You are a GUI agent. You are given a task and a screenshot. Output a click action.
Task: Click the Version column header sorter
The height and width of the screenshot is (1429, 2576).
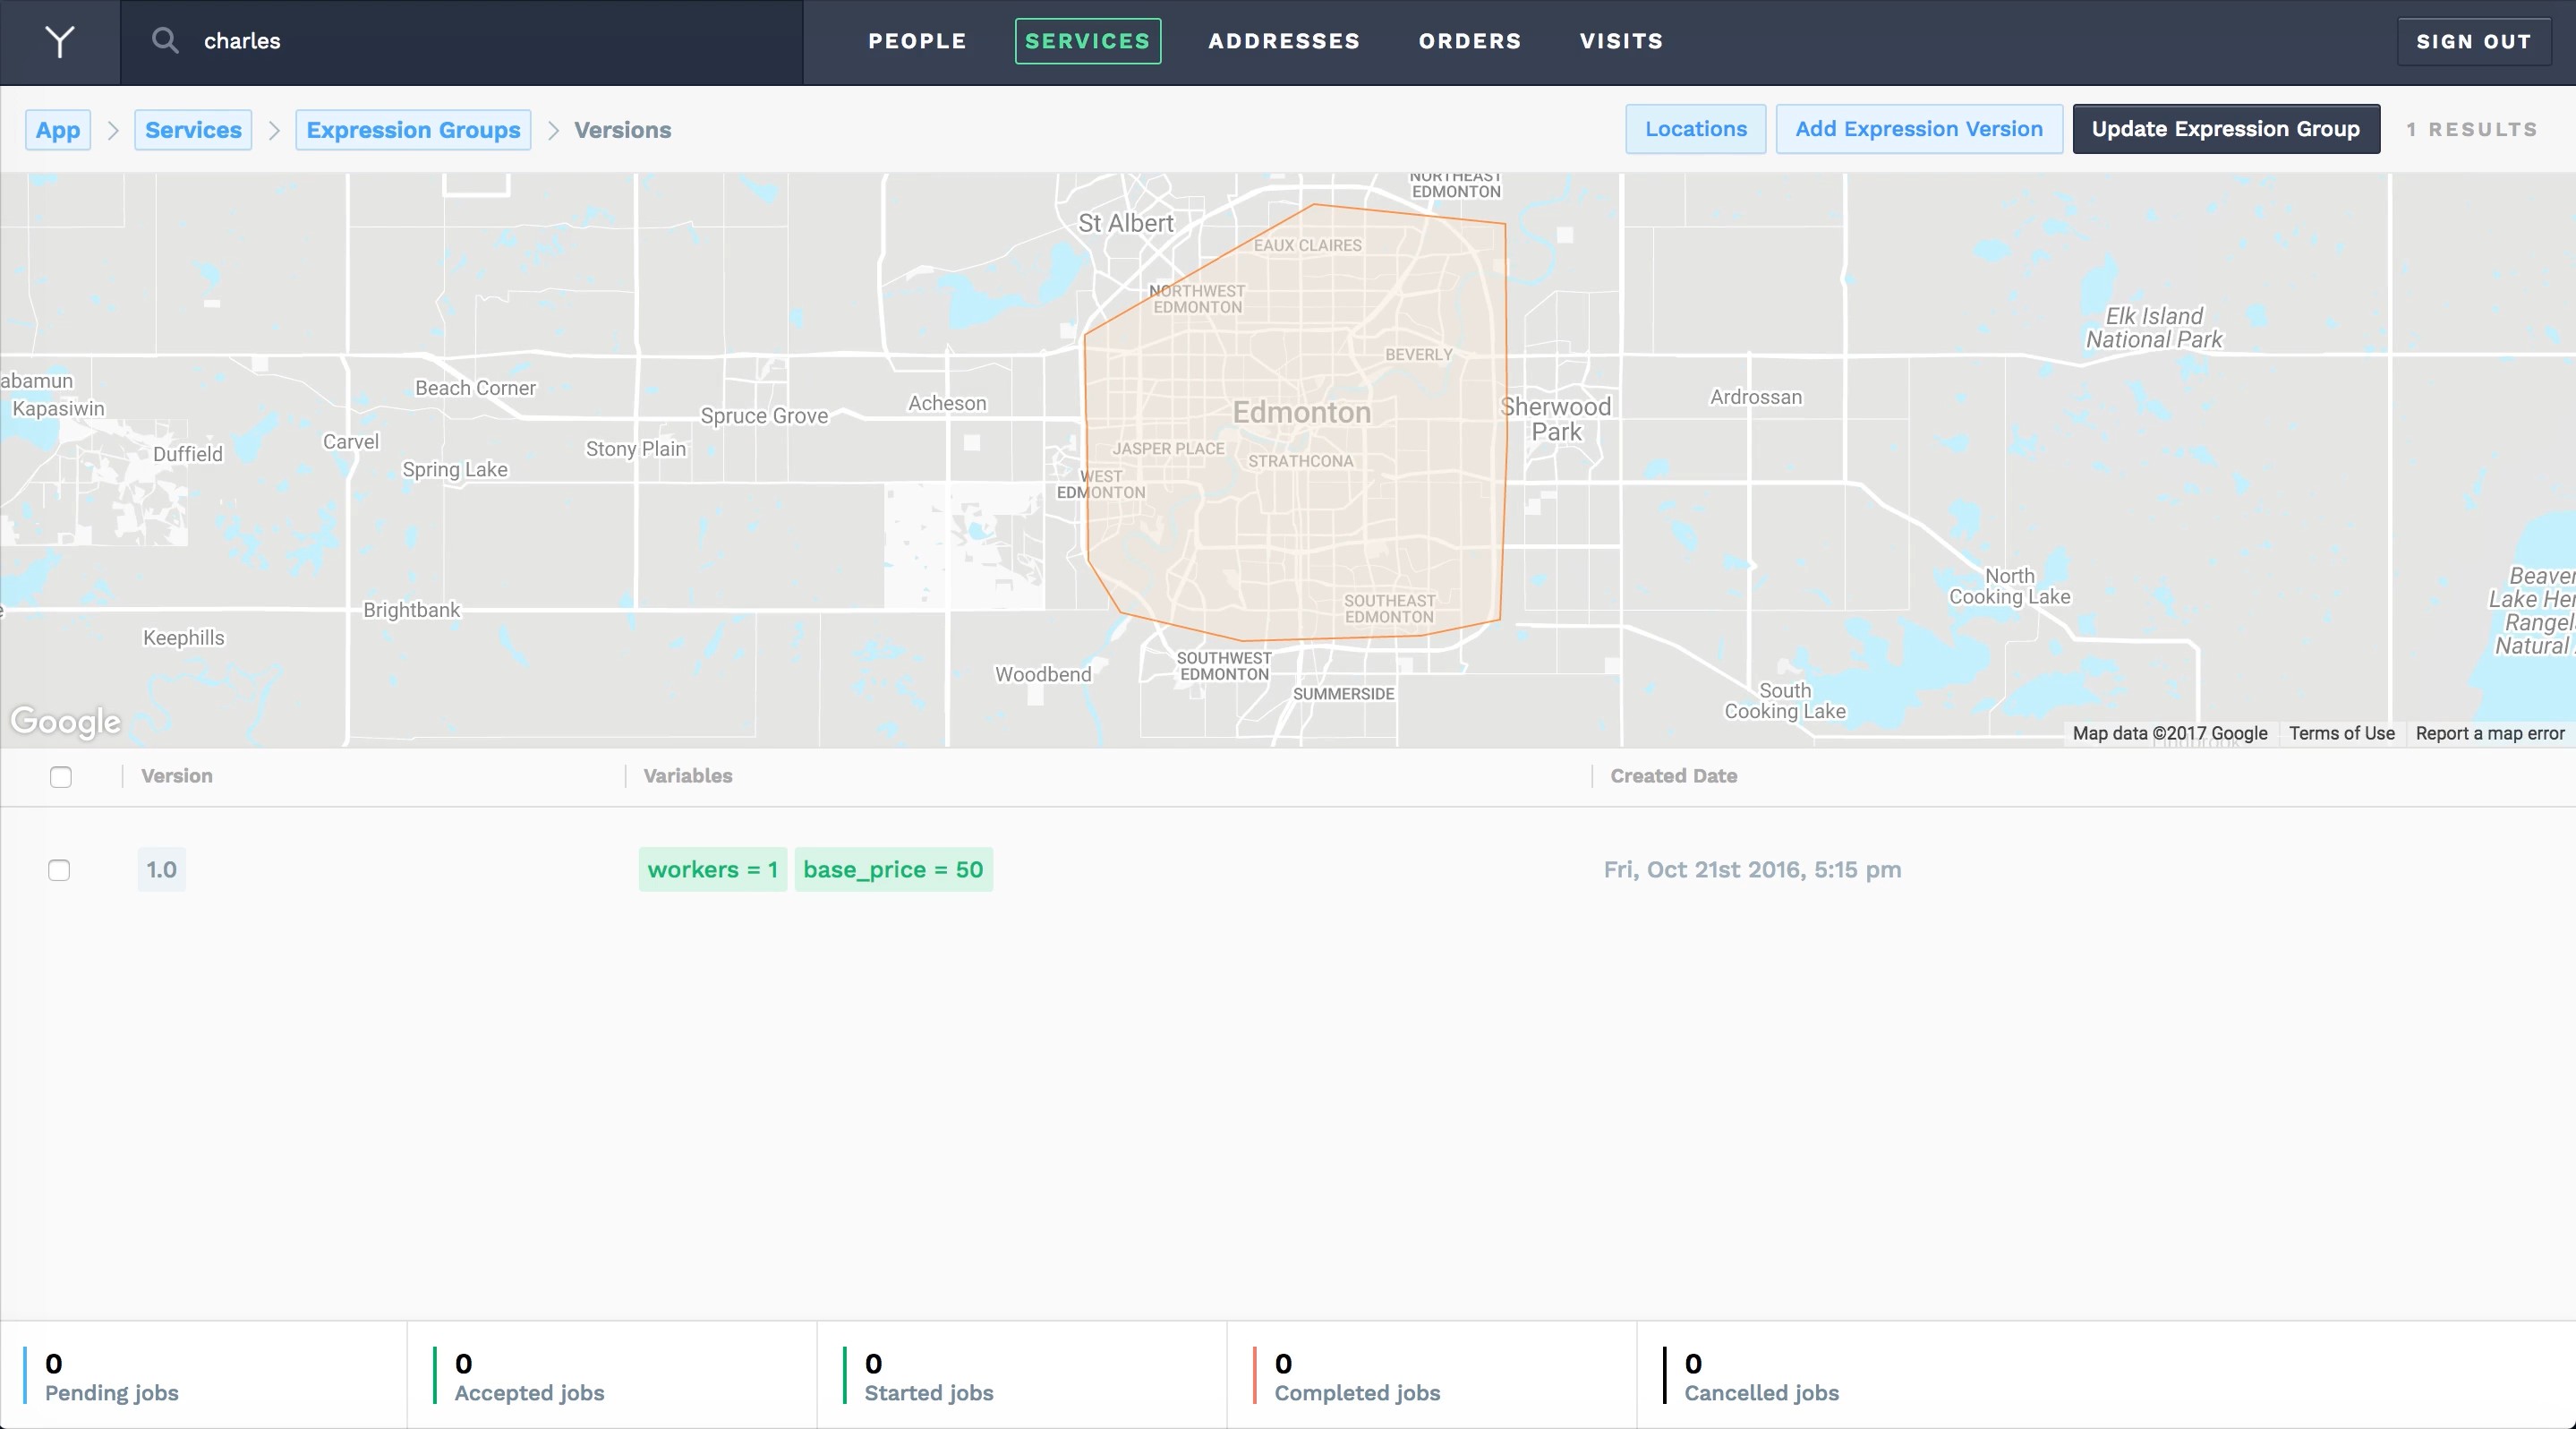175,774
